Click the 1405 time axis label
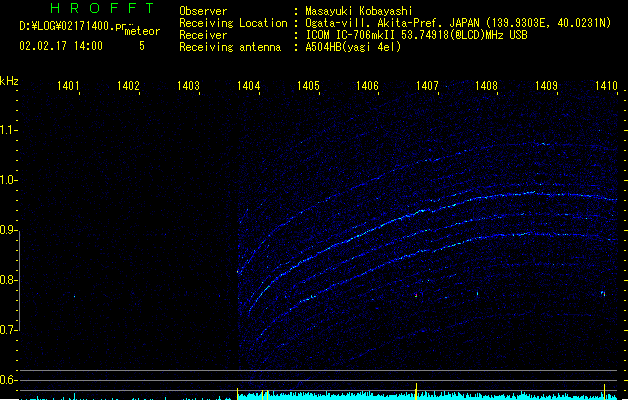The height and width of the screenshot is (400, 629). pyautogui.click(x=308, y=86)
